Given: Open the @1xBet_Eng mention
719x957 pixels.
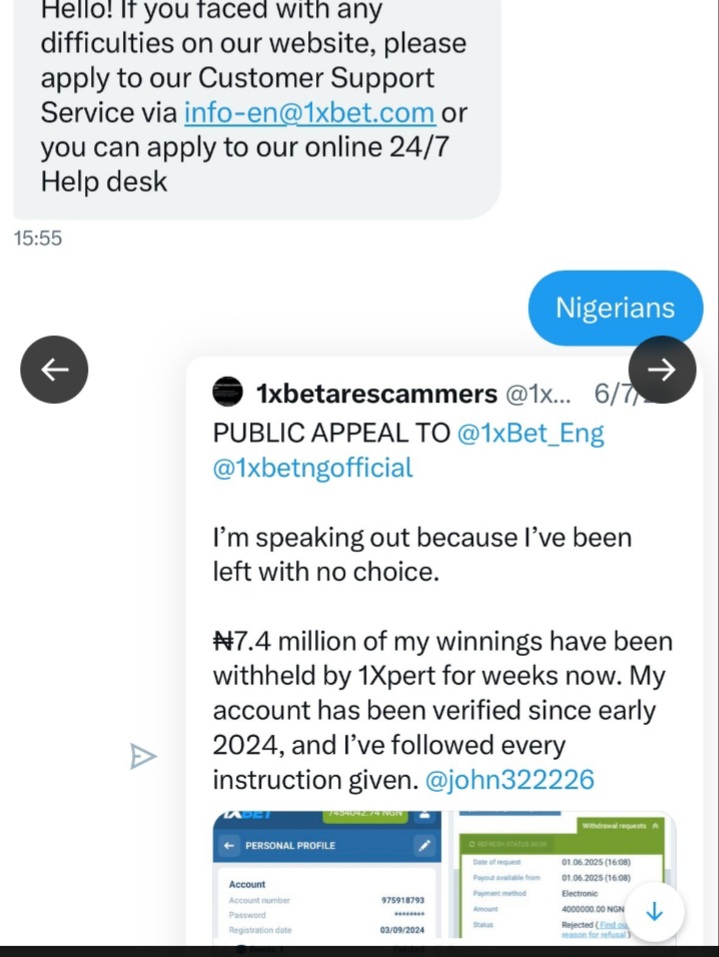Looking at the screenshot, I should pyautogui.click(x=530, y=433).
